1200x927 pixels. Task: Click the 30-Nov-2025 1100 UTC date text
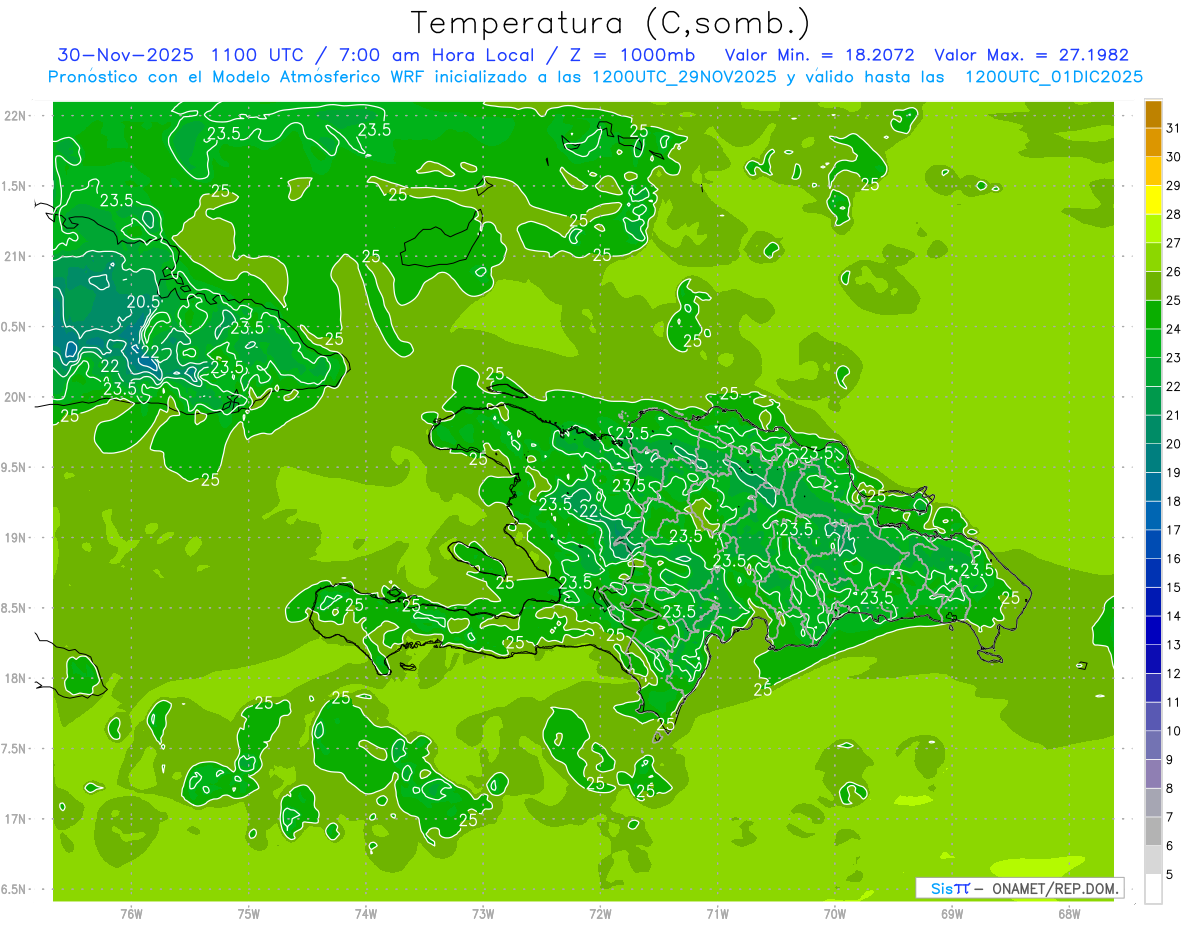(173, 55)
